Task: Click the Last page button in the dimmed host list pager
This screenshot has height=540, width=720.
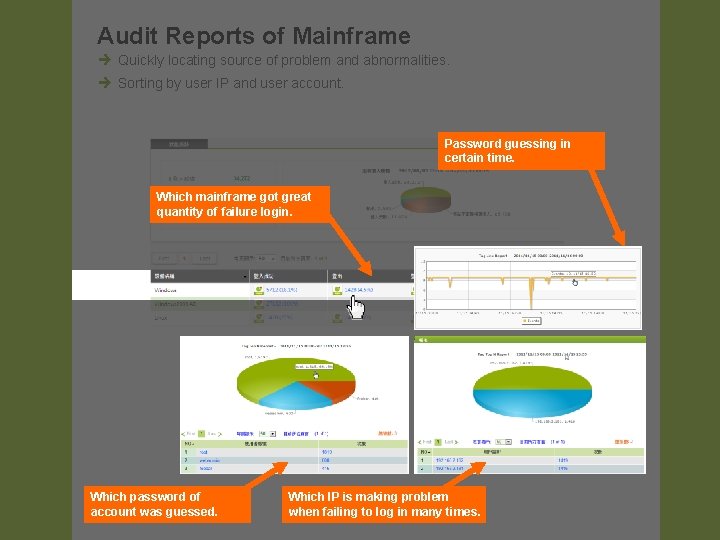Action: pos(204,259)
